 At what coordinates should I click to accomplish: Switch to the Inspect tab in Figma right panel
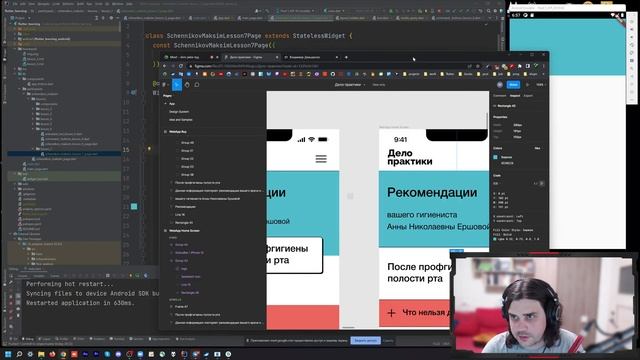coord(515,96)
